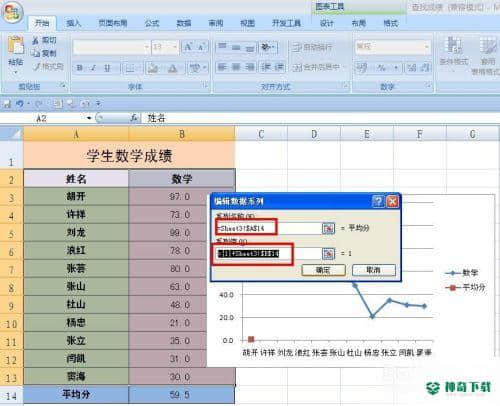Click the 确定 button in dialog
The width and height of the screenshot is (500, 406).
click(323, 270)
